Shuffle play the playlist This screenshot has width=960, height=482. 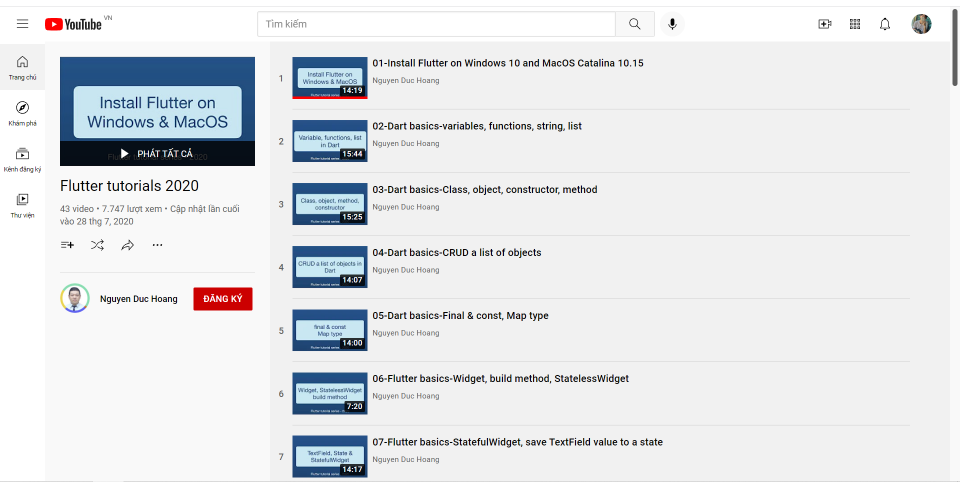97,245
